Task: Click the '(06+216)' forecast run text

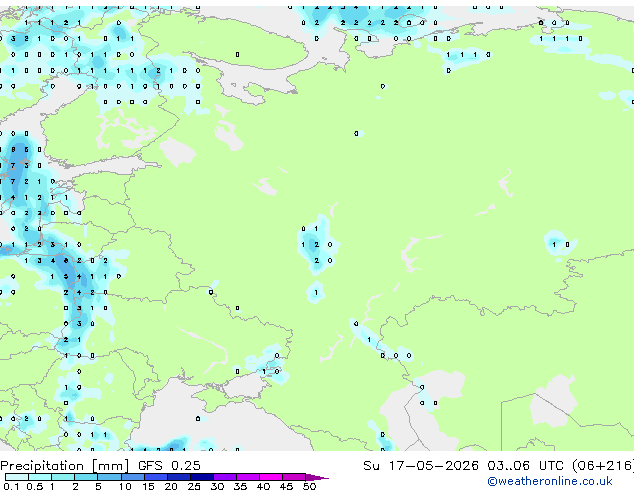Action: (603, 466)
